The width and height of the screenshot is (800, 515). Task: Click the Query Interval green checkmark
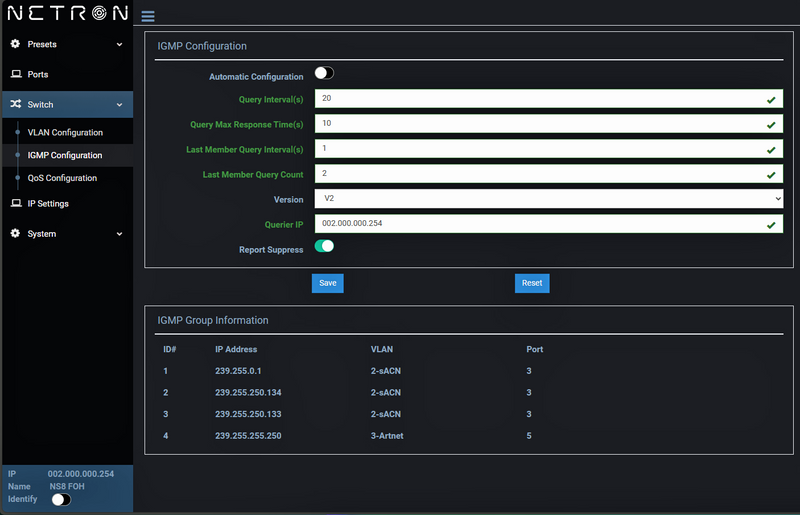point(771,100)
